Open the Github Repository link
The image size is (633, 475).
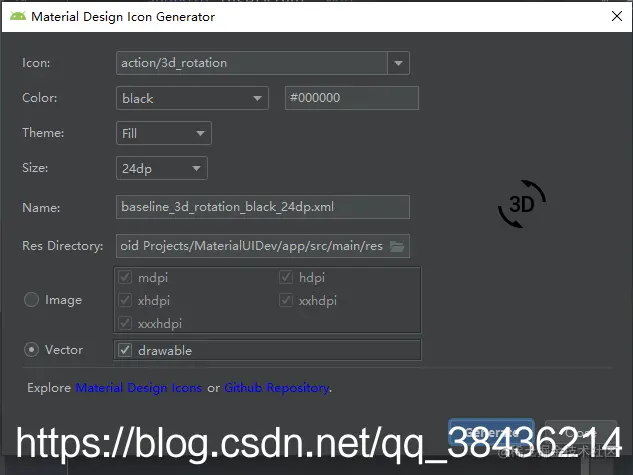click(277, 388)
